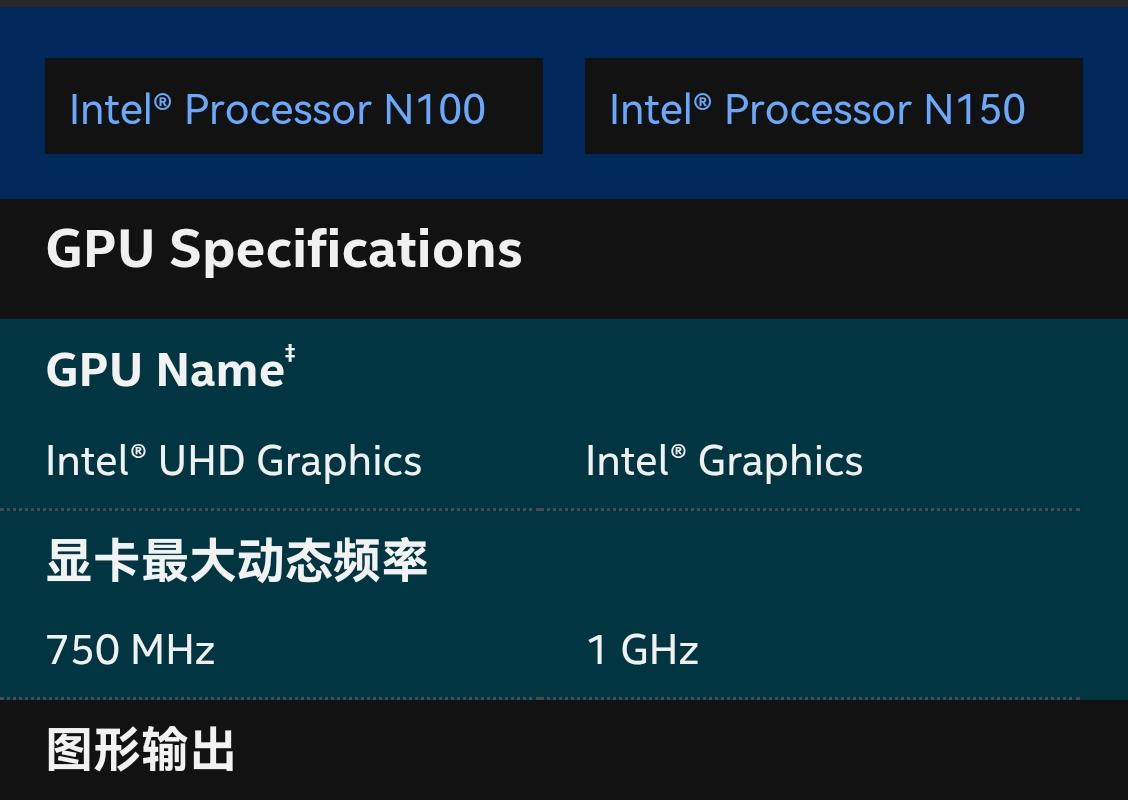The width and height of the screenshot is (1128, 800).
Task: Click the dark strip above the blue header
Action: [564, 3]
